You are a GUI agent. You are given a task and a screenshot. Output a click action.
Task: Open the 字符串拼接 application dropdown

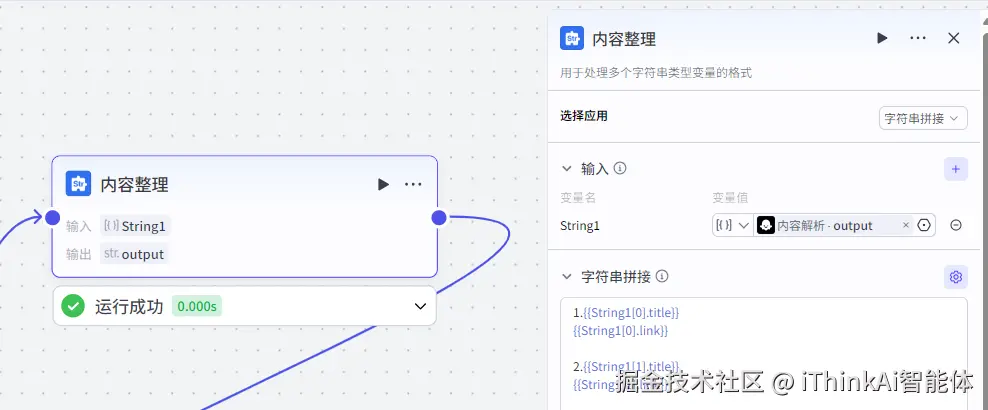click(923, 118)
